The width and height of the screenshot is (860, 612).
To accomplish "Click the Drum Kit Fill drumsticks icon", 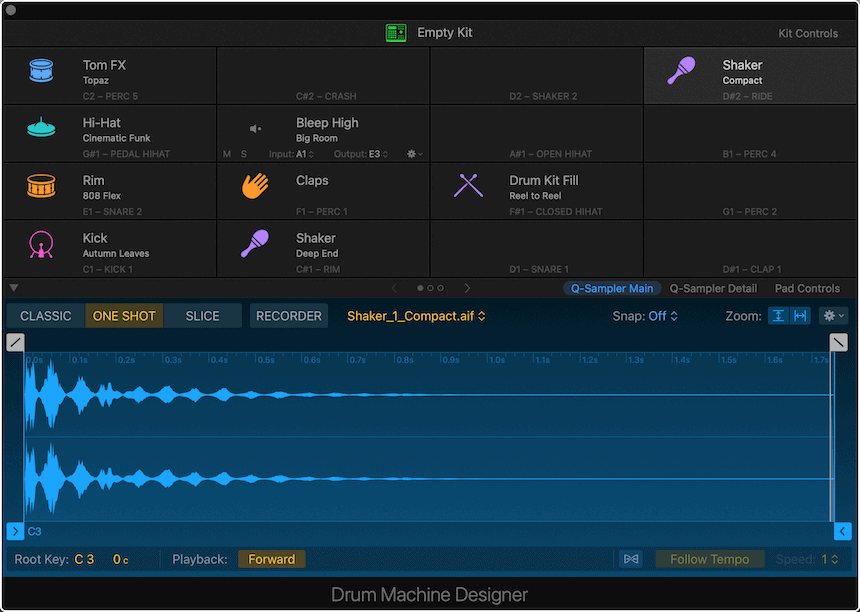I will point(468,186).
